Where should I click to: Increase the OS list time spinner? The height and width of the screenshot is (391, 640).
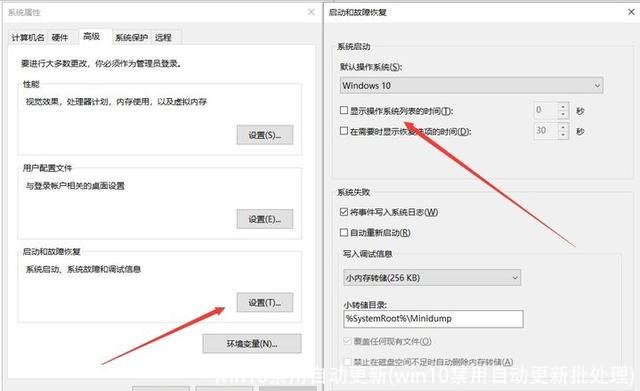[x=563, y=106]
